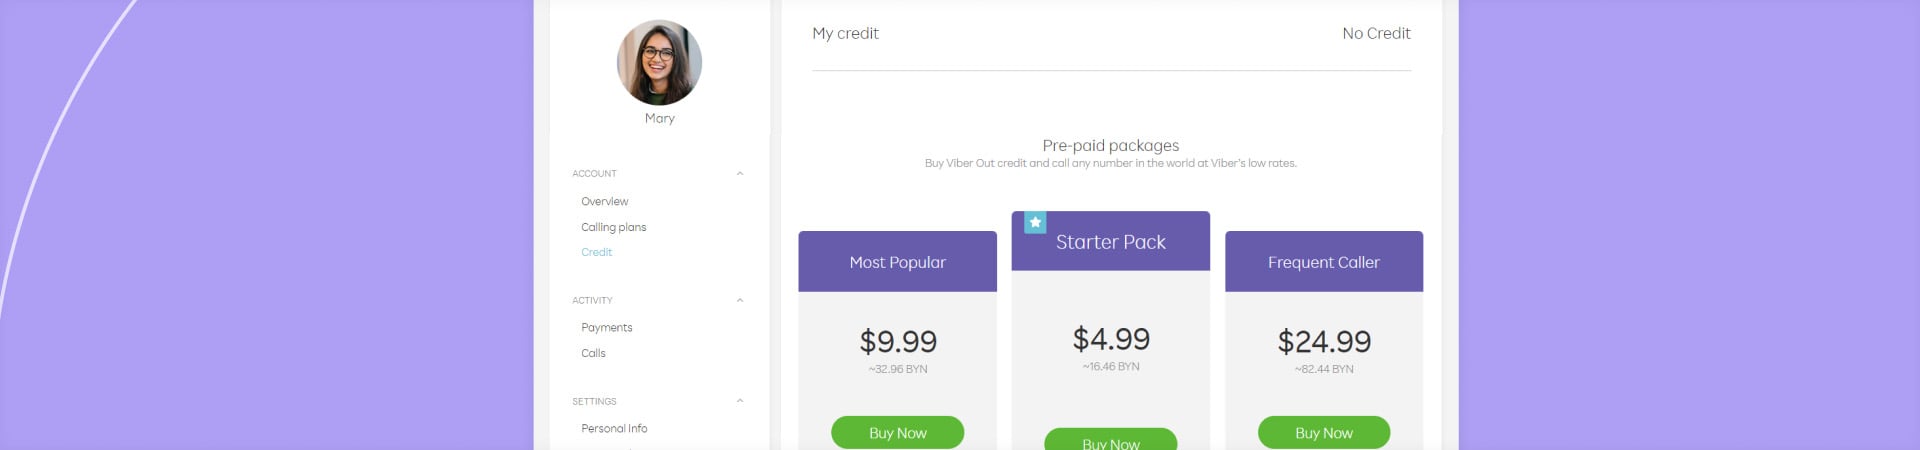This screenshot has width=1920, height=450.
Task: Click the $4.99 price text
Action: [1111, 339]
